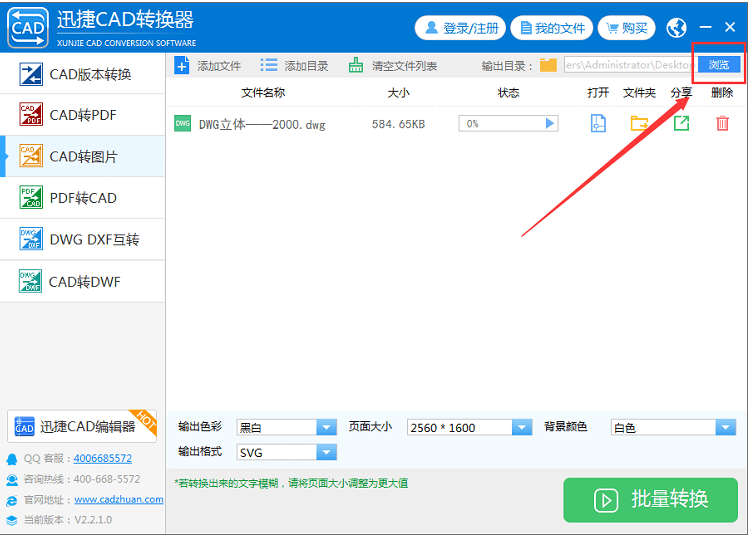Select the CAD转图片 sidebar item
The height and width of the screenshot is (538, 752).
point(82,157)
